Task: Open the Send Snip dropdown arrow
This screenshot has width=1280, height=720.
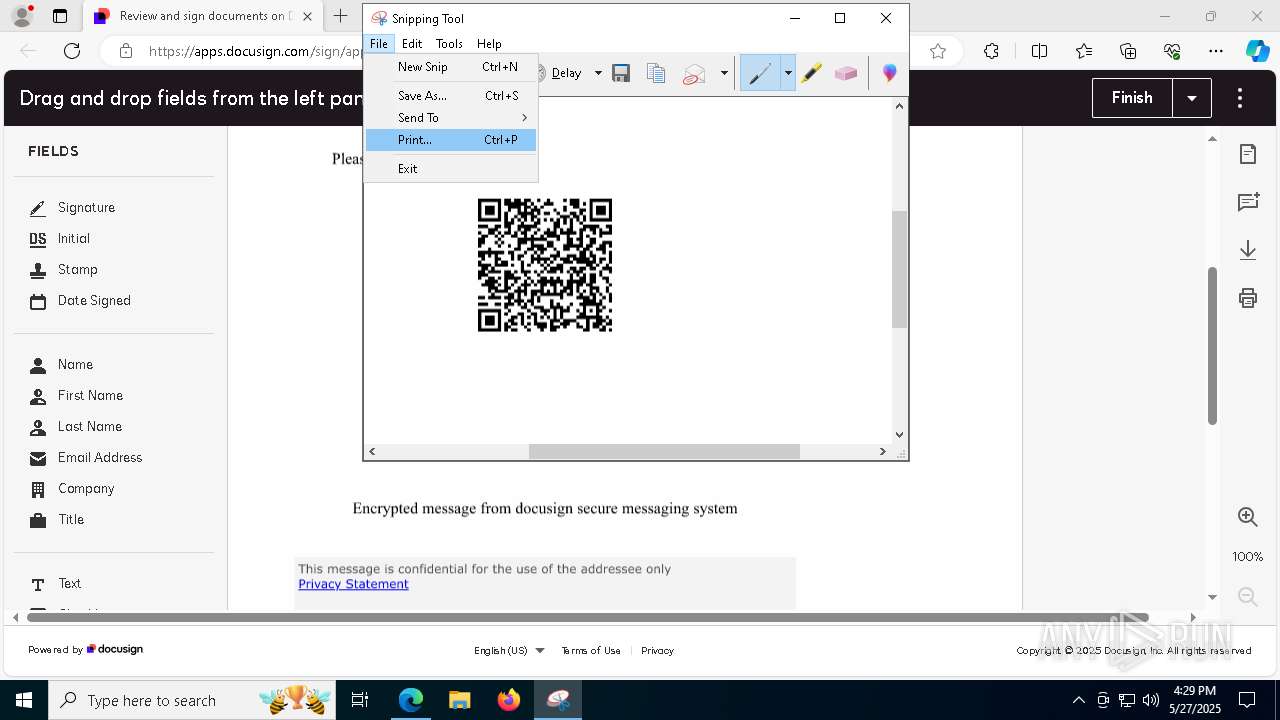Action: click(724, 73)
